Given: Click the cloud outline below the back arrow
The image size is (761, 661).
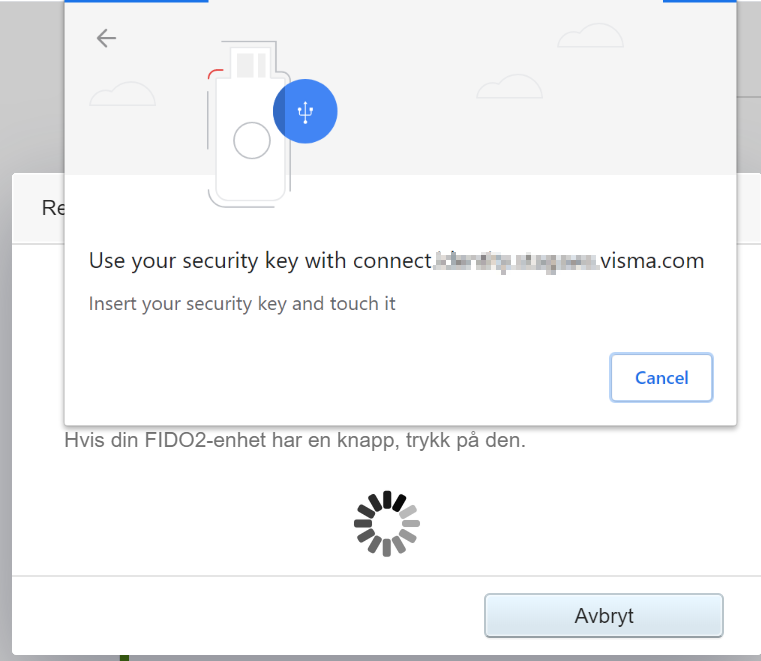Looking at the screenshot, I should point(122,94).
